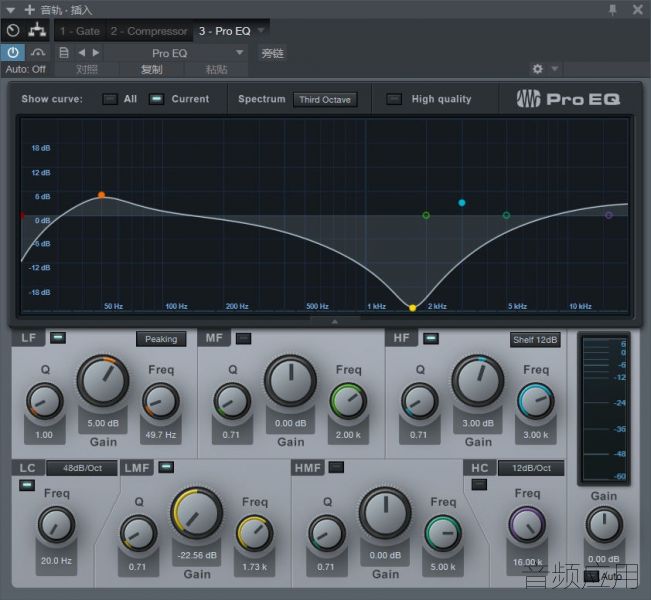This screenshot has width=651, height=600.
Task: Open the automation curve icon
Action: (38, 53)
